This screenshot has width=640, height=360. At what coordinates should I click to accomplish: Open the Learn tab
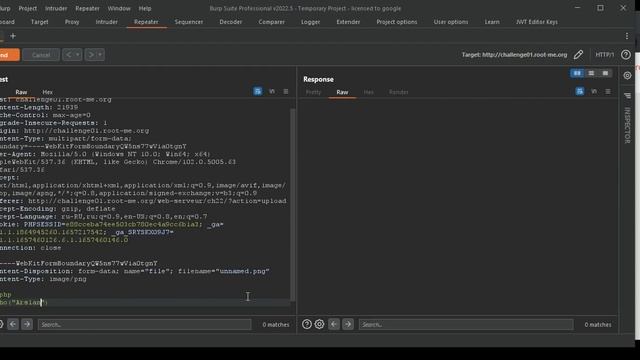(x=492, y=22)
